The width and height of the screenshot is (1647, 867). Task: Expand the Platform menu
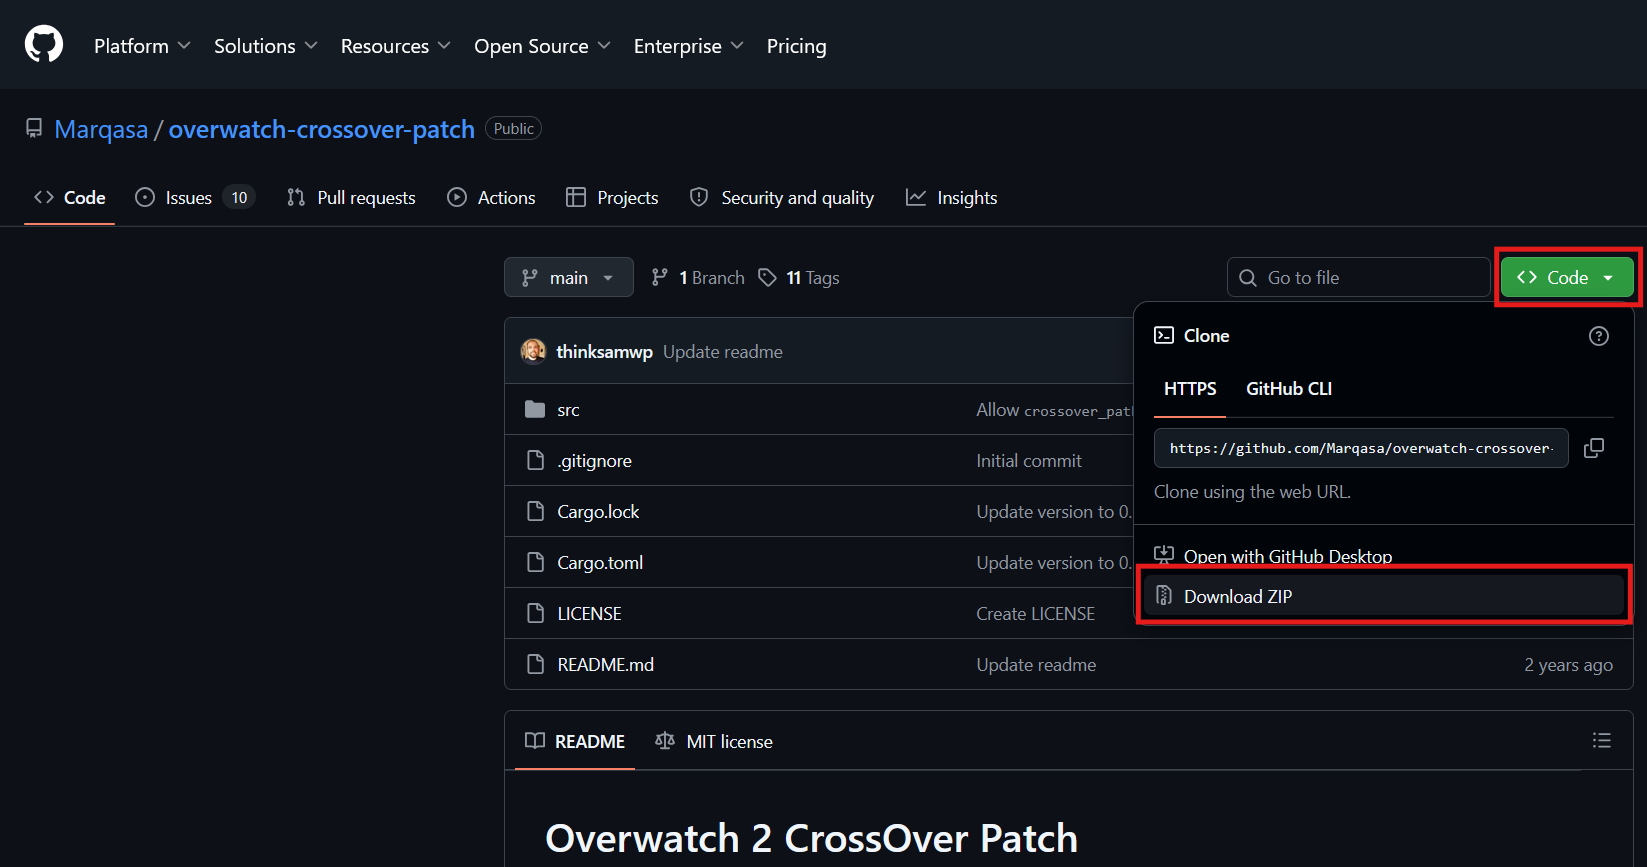(142, 46)
